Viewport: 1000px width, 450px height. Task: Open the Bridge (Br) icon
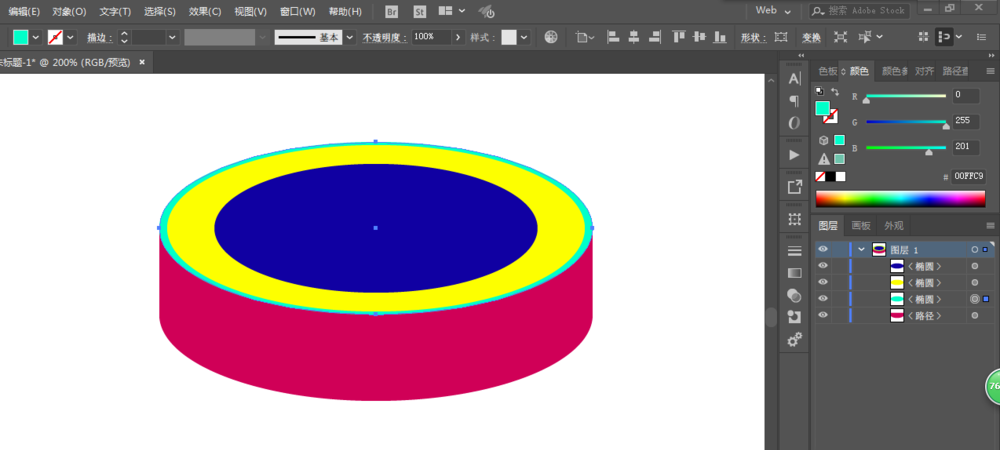pyautogui.click(x=391, y=11)
